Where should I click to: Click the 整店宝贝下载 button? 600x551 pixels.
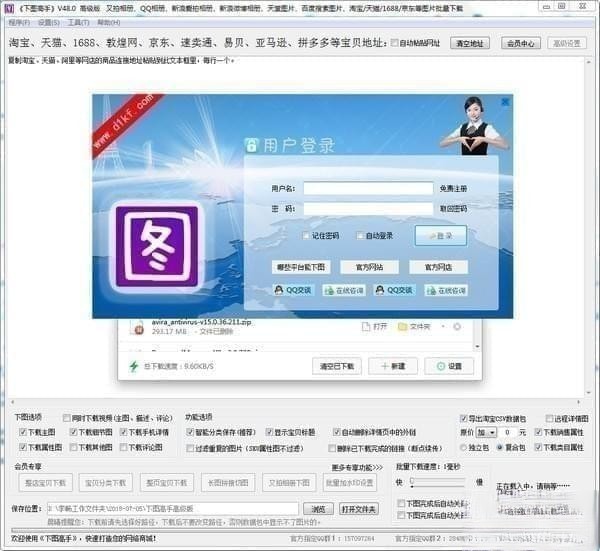45,483
